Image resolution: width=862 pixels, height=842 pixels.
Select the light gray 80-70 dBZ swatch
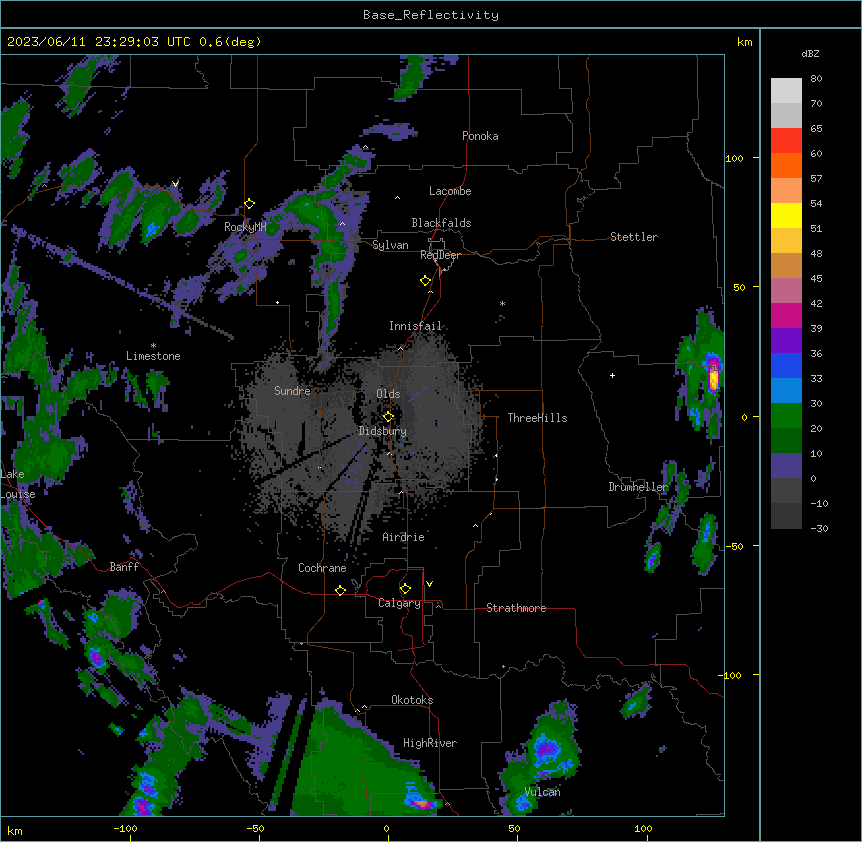786,91
